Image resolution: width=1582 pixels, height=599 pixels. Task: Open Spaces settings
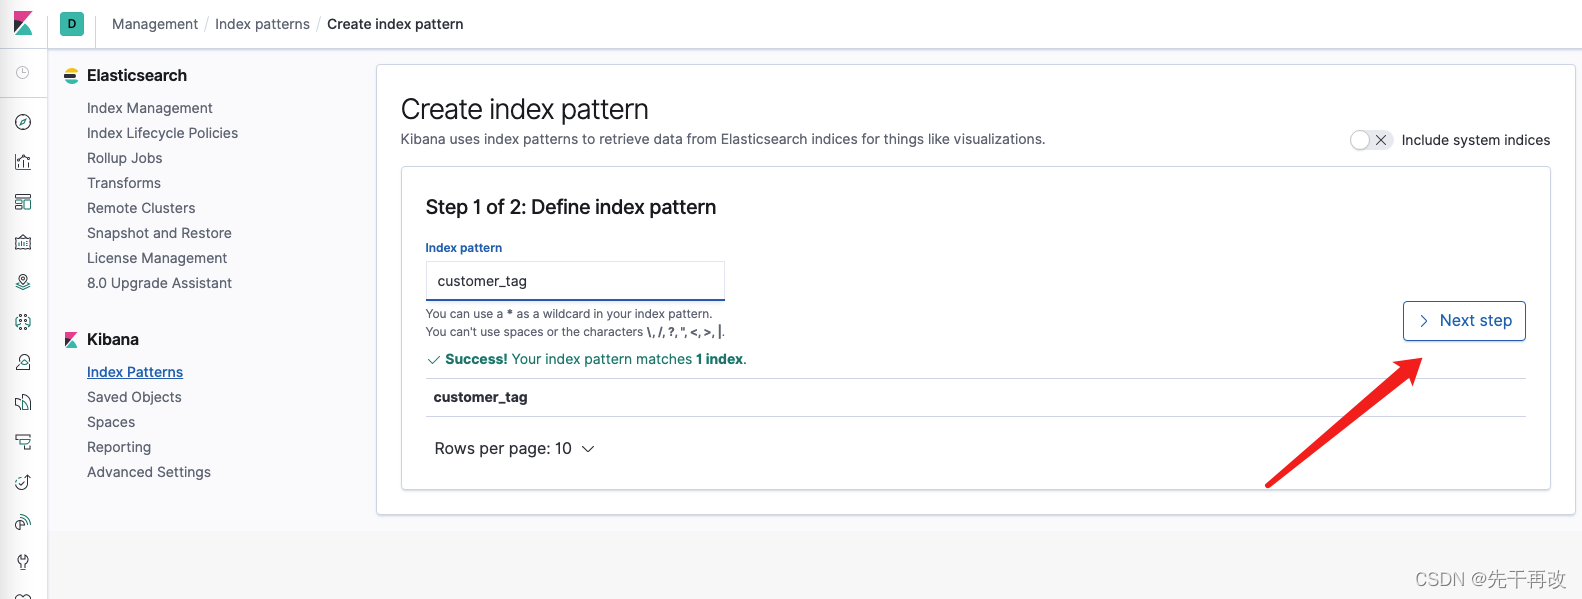coord(111,422)
